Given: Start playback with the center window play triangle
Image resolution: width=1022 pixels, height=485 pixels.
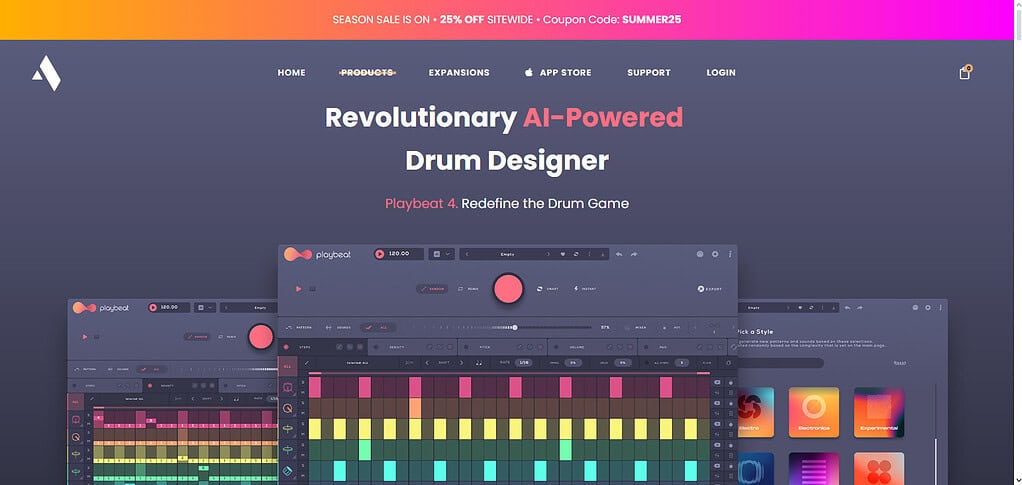Looking at the screenshot, I should [299, 289].
